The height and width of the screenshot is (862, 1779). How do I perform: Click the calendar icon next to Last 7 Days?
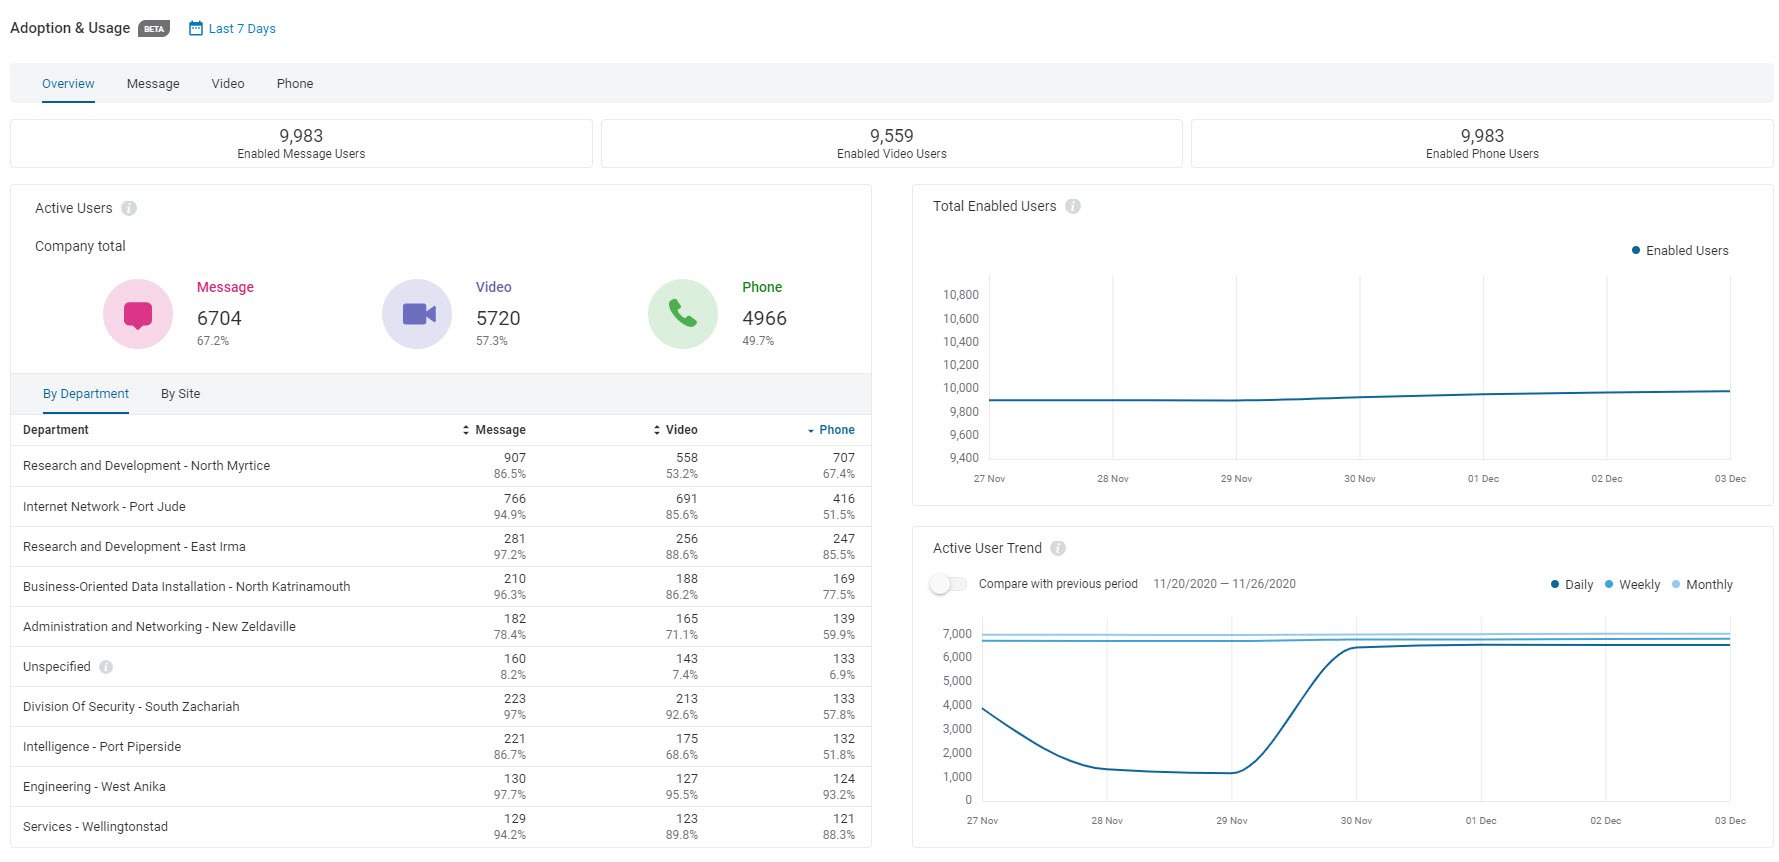[196, 28]
